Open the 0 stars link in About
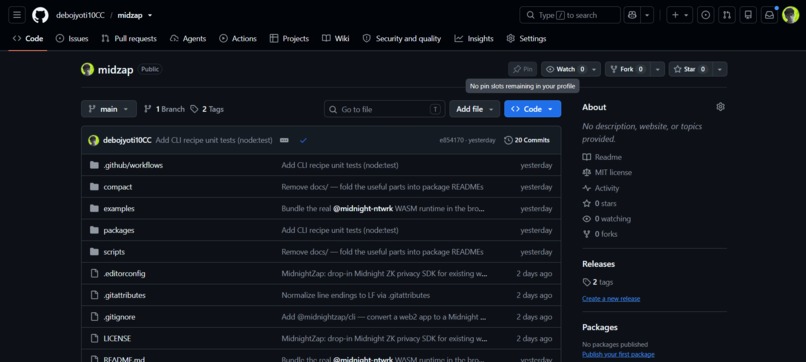Image resolution: width=806 pixels, height=362 pixels. click(599, 203)
